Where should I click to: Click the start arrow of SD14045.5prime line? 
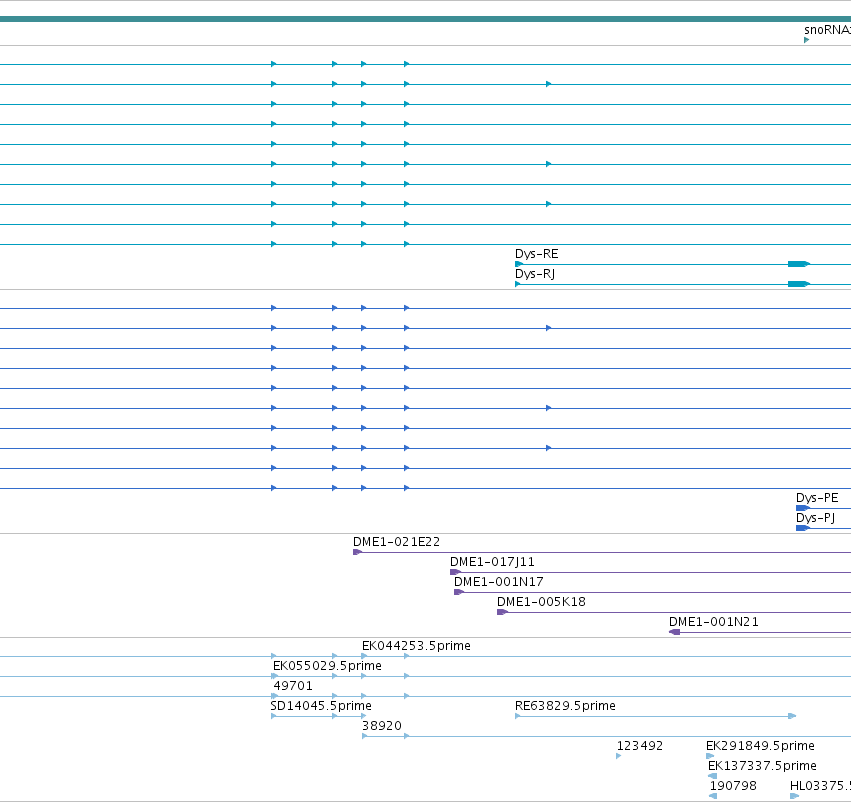(274, 716)
